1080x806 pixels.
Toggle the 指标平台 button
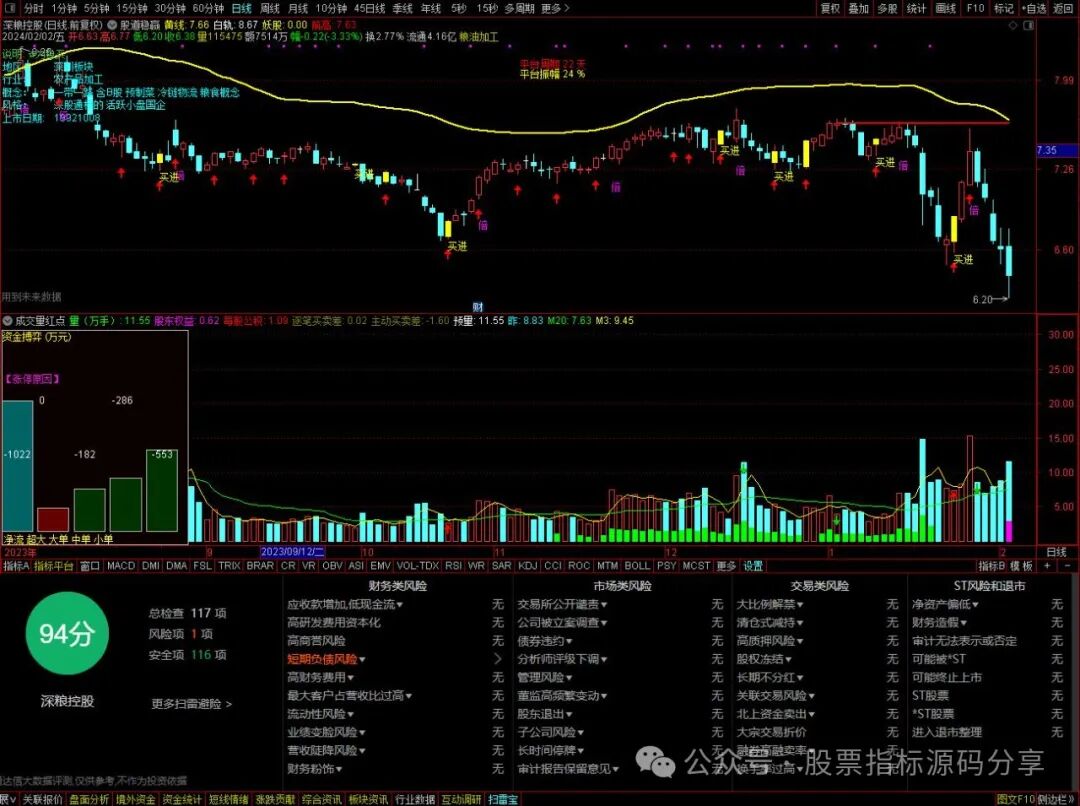click(x=54, y=566)
